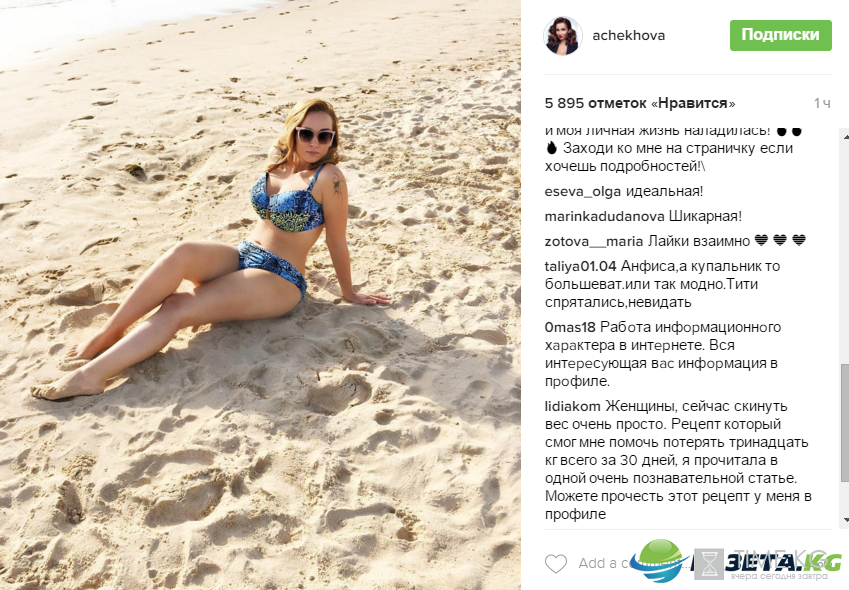Like the post with heart icon
Image resolution: width=849 pixels, height=590 pixels.
[556, 563]
